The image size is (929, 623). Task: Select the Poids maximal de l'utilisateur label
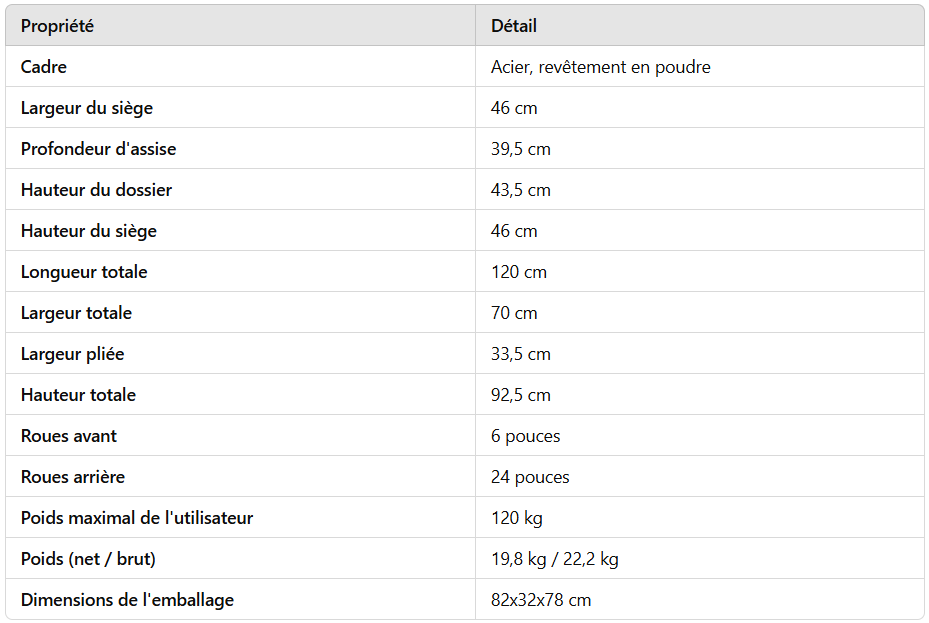(136, 518)
